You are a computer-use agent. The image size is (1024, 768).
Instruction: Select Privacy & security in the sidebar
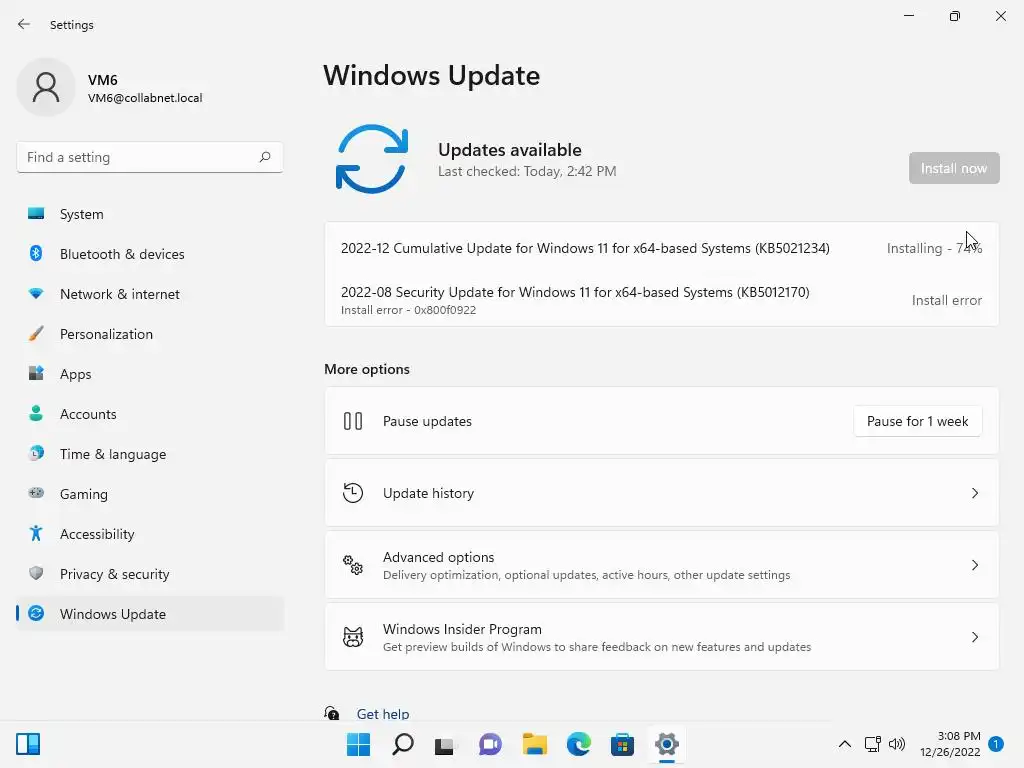(x=150, y=574)
